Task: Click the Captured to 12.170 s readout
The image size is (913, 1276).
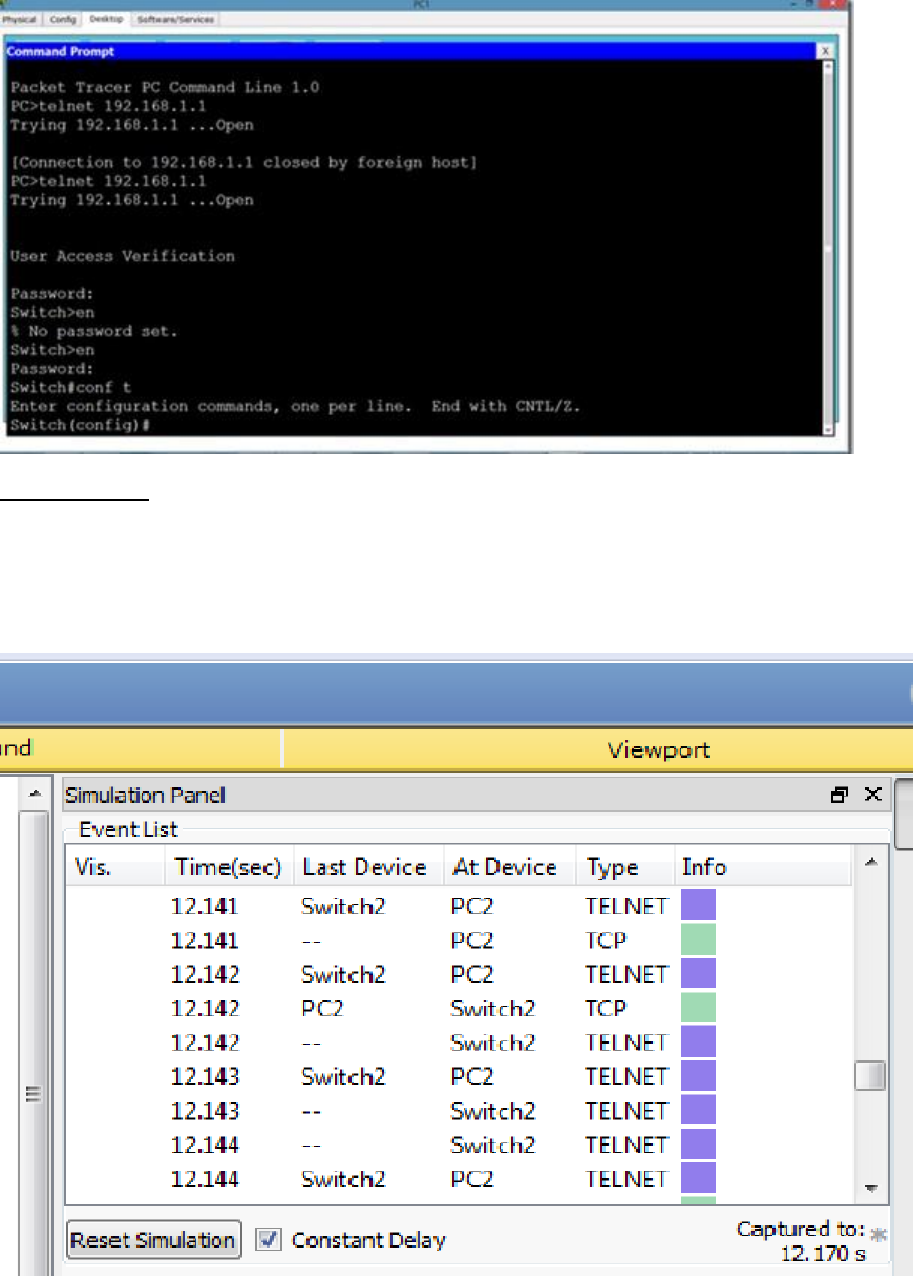Action: 800,1241
